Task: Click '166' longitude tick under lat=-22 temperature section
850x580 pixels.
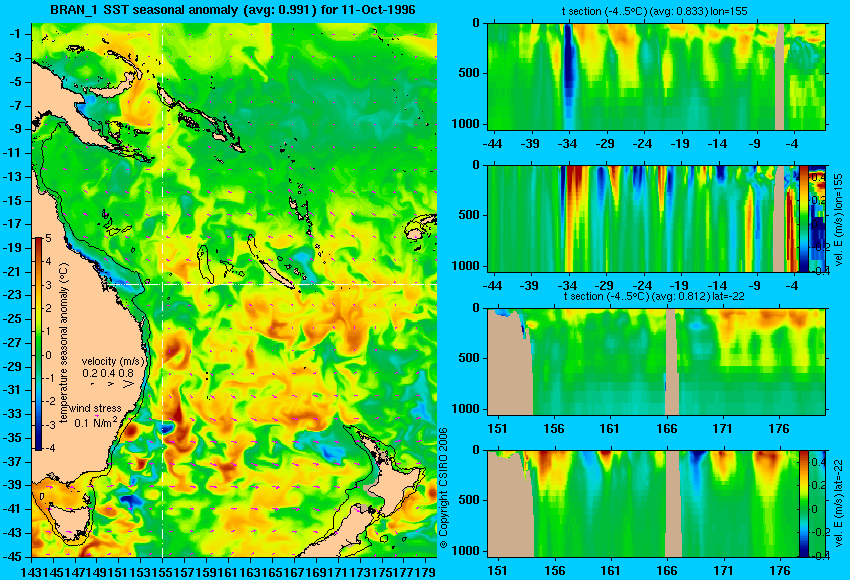Action: [667, 429]
